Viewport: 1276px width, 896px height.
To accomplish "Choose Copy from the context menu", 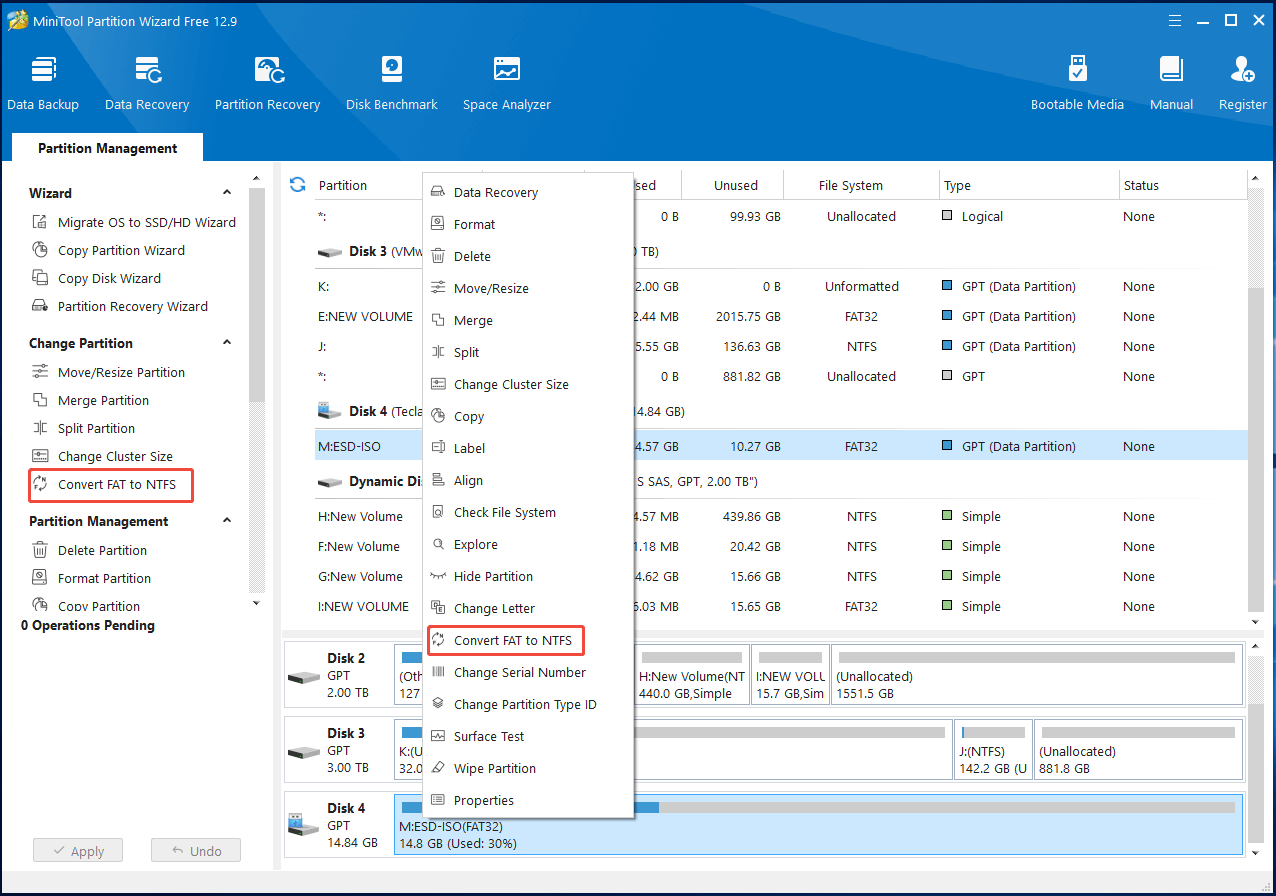I will coord(528,417).
